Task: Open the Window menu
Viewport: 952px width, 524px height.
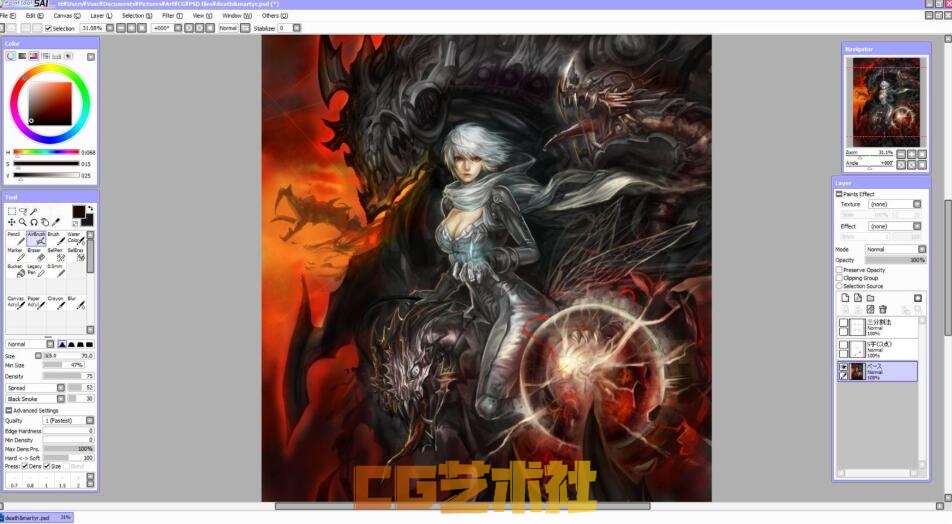Action: (237, 16)
